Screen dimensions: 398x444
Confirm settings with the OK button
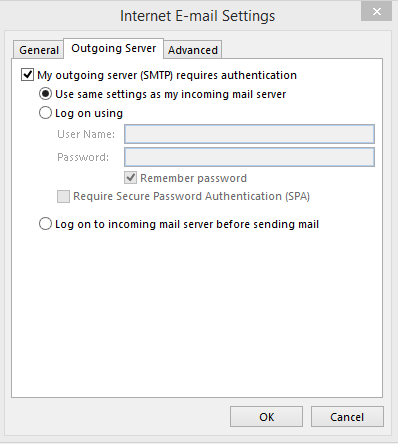coord(266,416)
